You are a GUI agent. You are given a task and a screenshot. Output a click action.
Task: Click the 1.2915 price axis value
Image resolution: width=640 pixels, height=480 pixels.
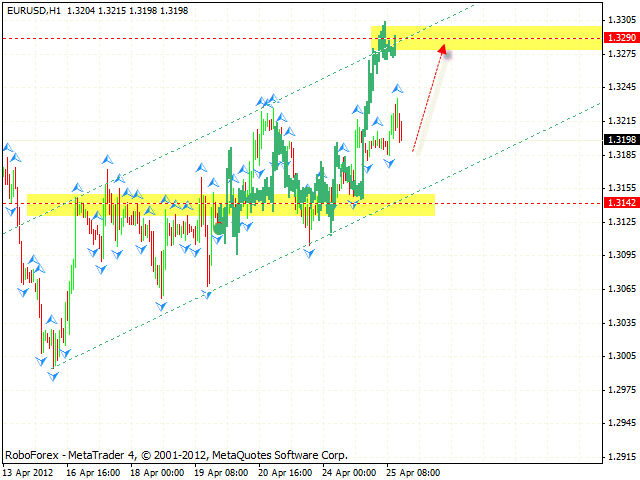coord(622,457)
